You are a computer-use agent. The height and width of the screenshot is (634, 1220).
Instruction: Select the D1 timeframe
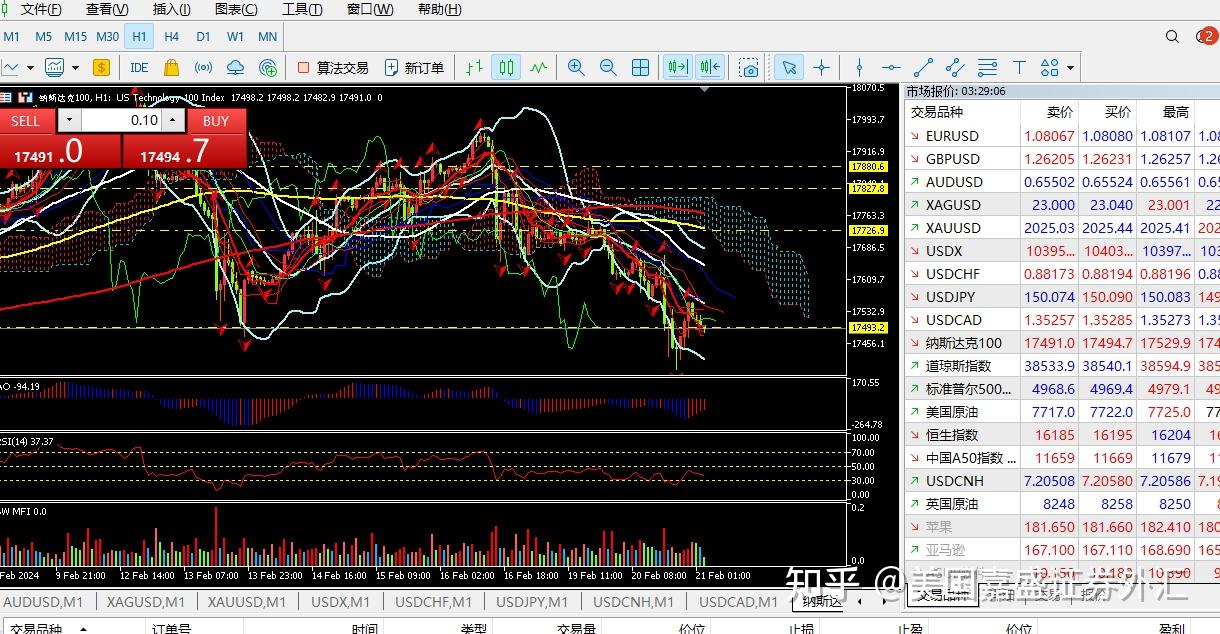tap(203, 37)
